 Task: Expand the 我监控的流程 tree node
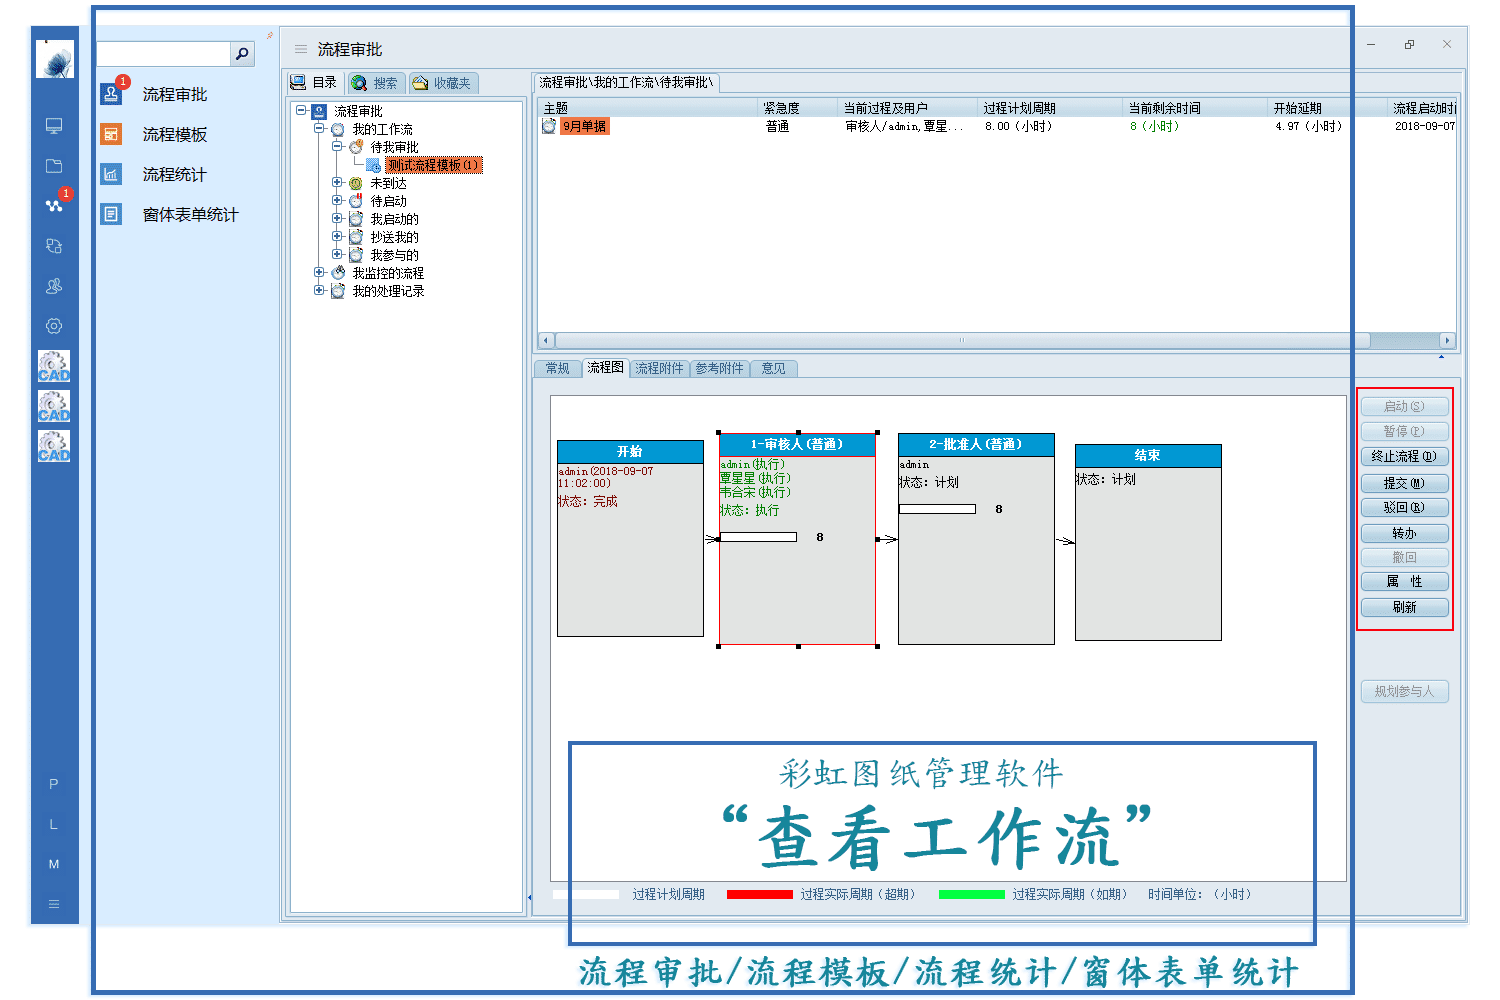[319, 273]
